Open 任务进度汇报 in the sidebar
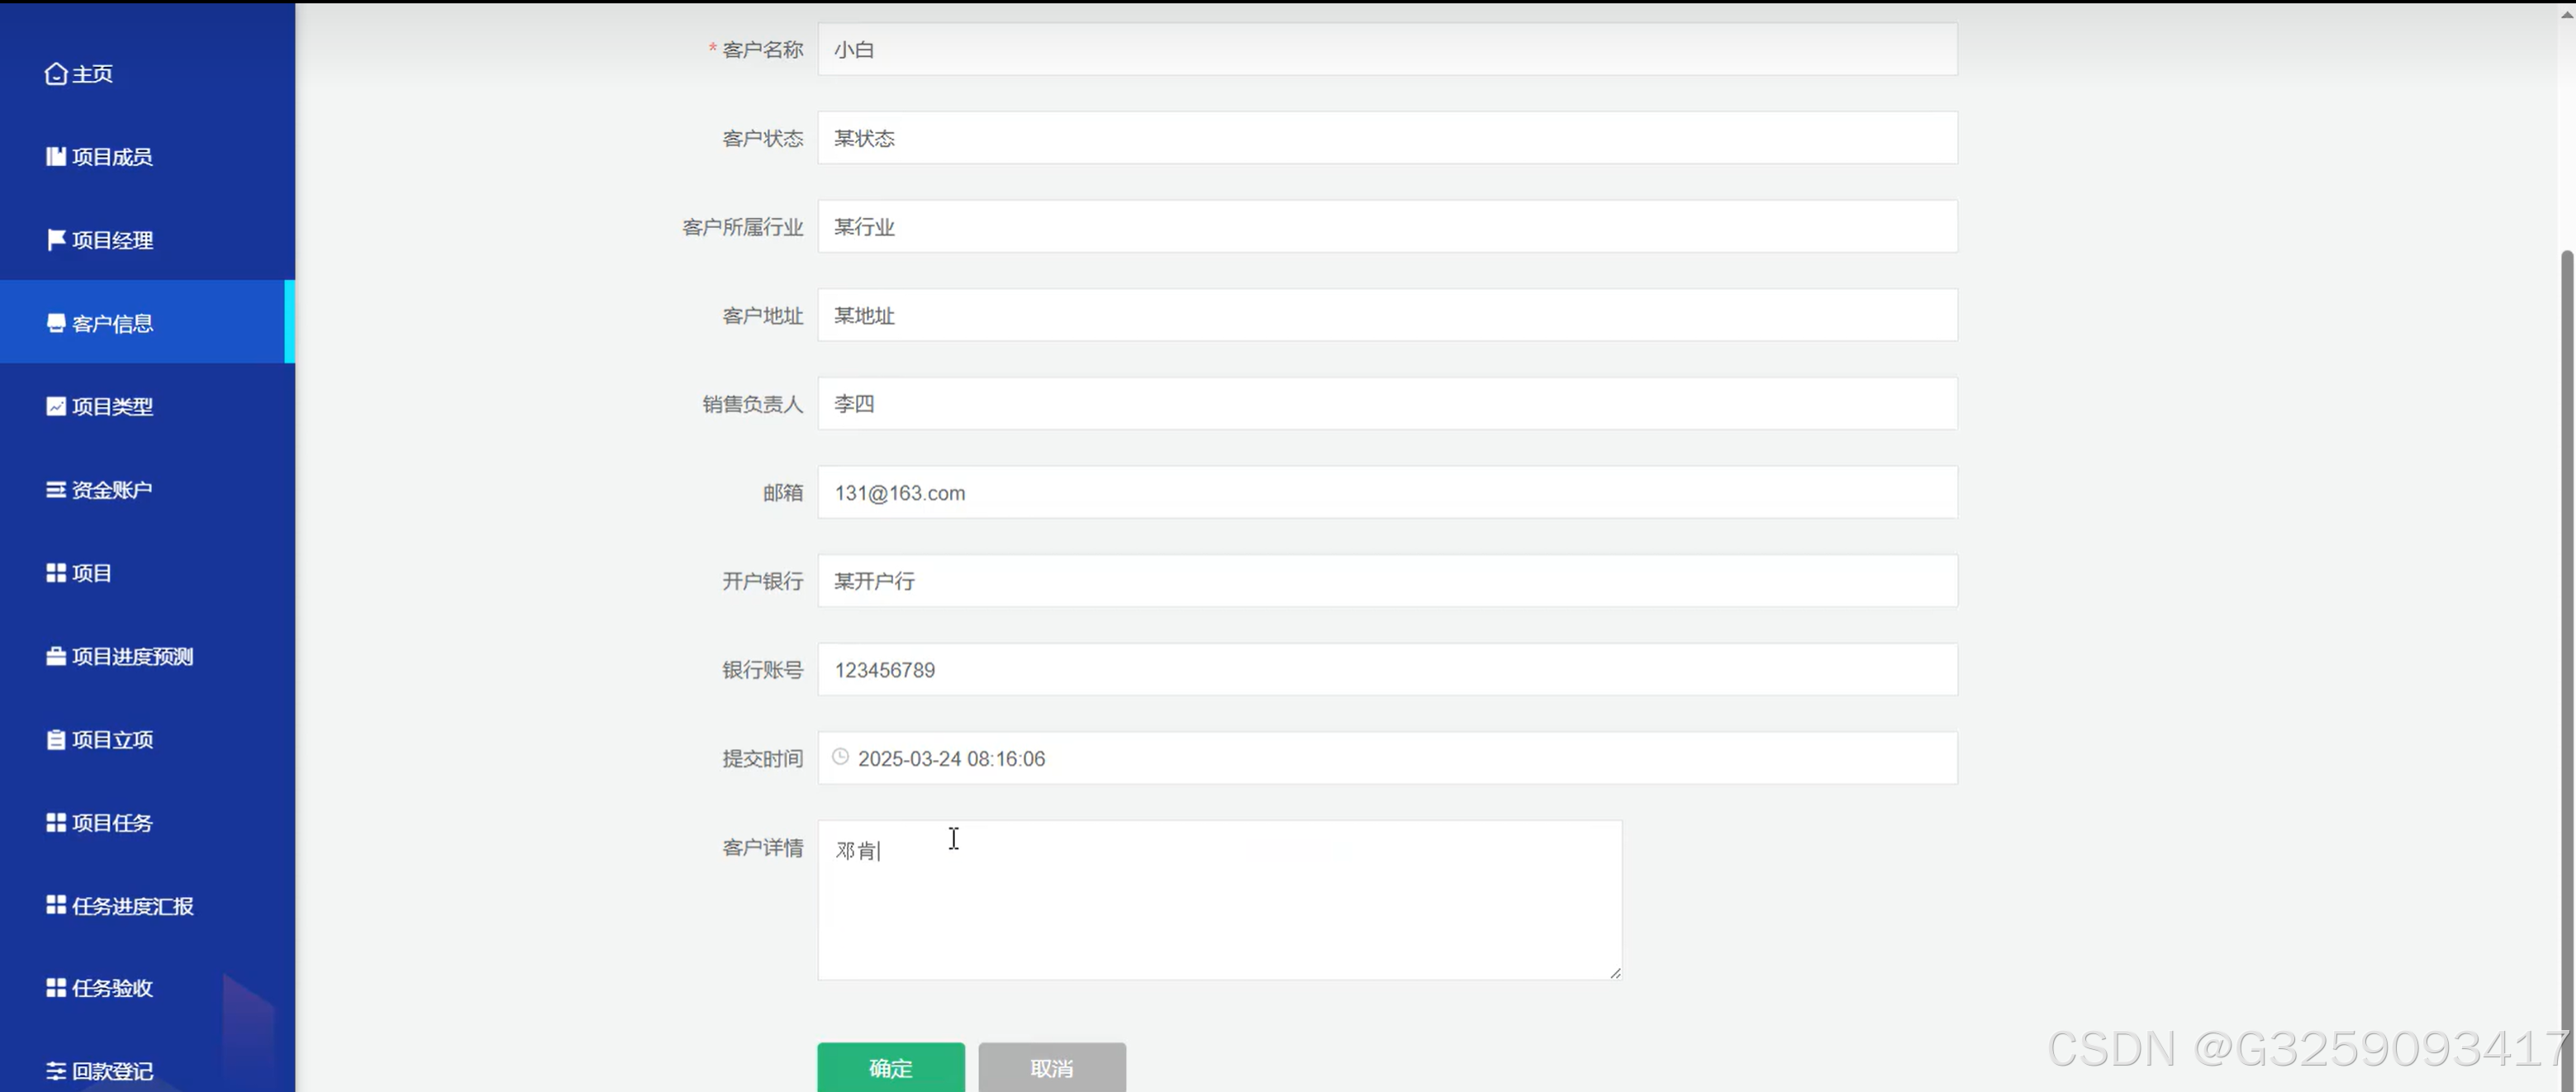The image size is (2576, 1092). click(x=147, y=905)
